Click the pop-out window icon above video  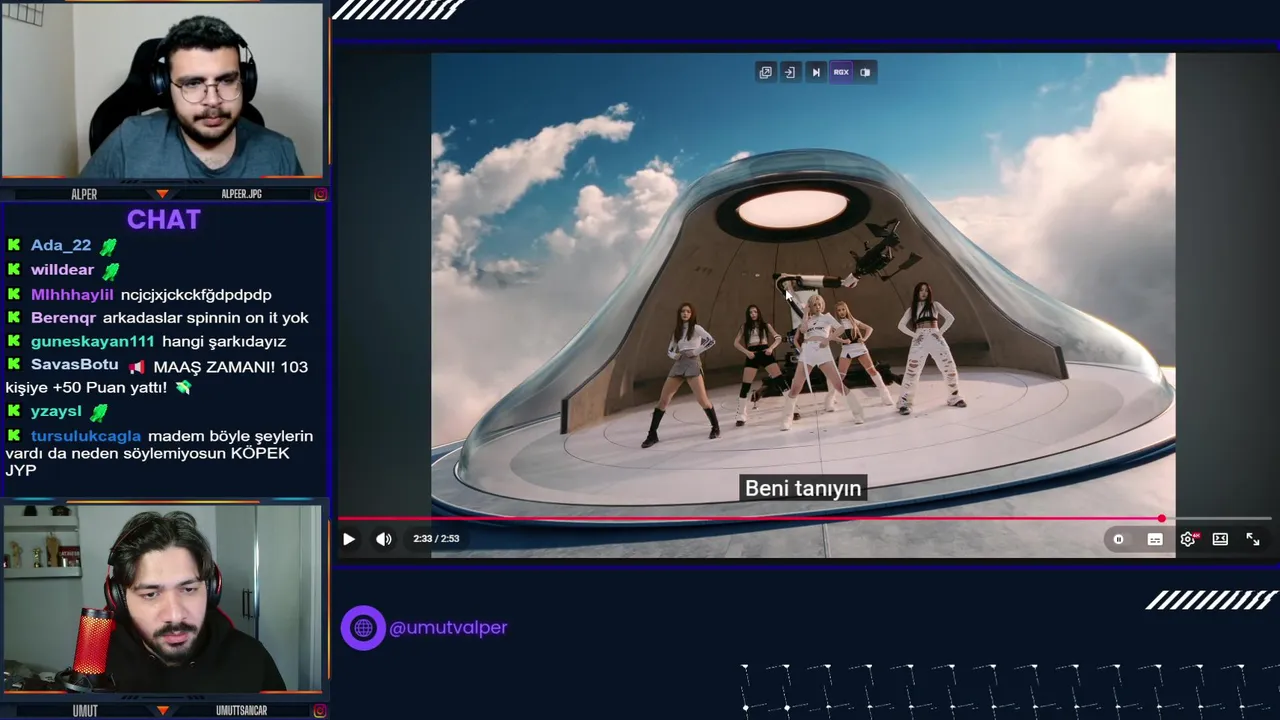pyautogui.click(x=766, y=72)
